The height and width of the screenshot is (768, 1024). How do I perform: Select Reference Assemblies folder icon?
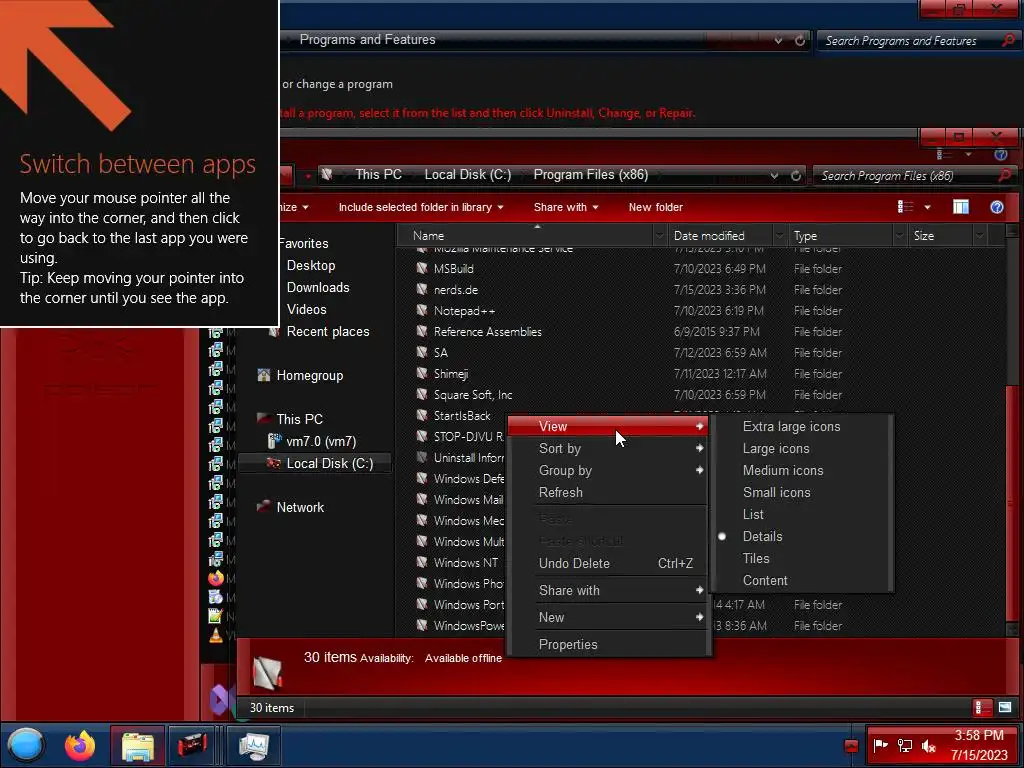pyautogui.click(x=422, y=331)
